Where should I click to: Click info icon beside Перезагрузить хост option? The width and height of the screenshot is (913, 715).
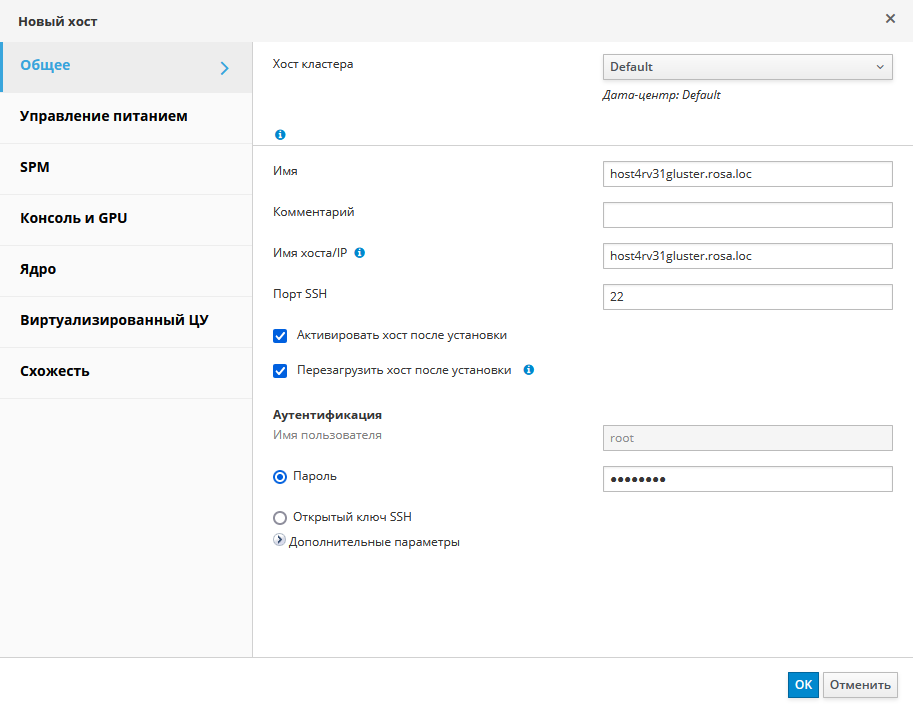(x=529, y=370)
